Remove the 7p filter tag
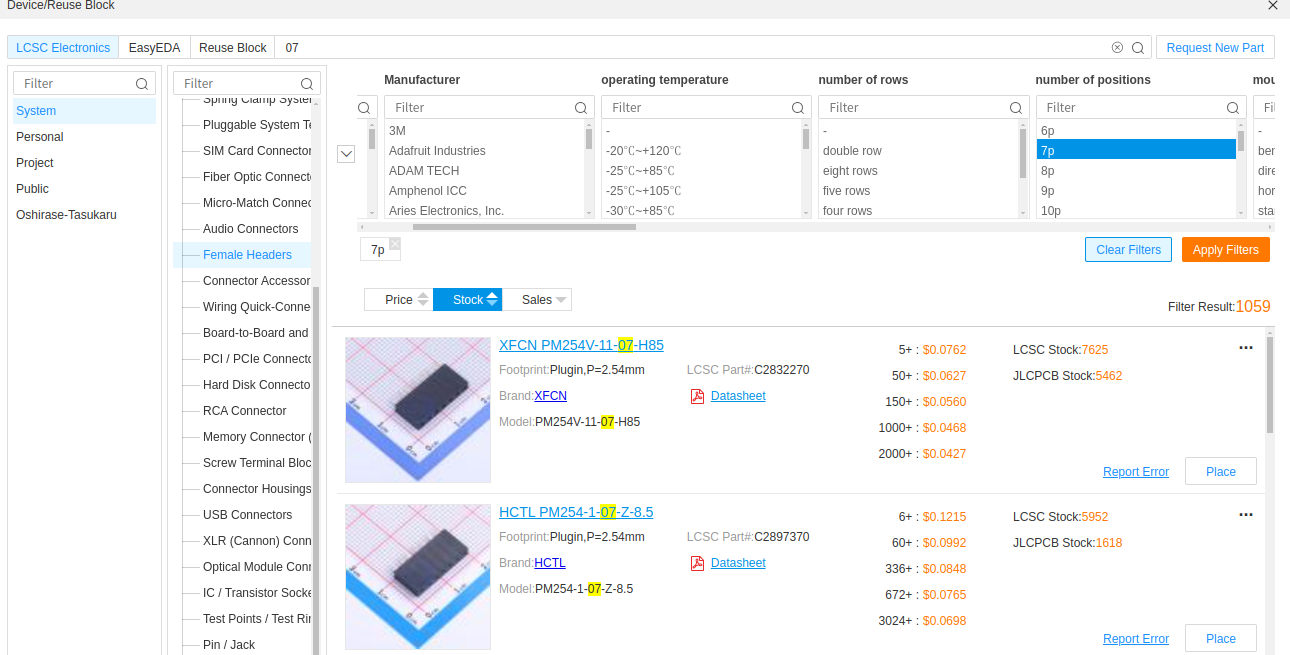The image size is (1290, 655). 395,243
